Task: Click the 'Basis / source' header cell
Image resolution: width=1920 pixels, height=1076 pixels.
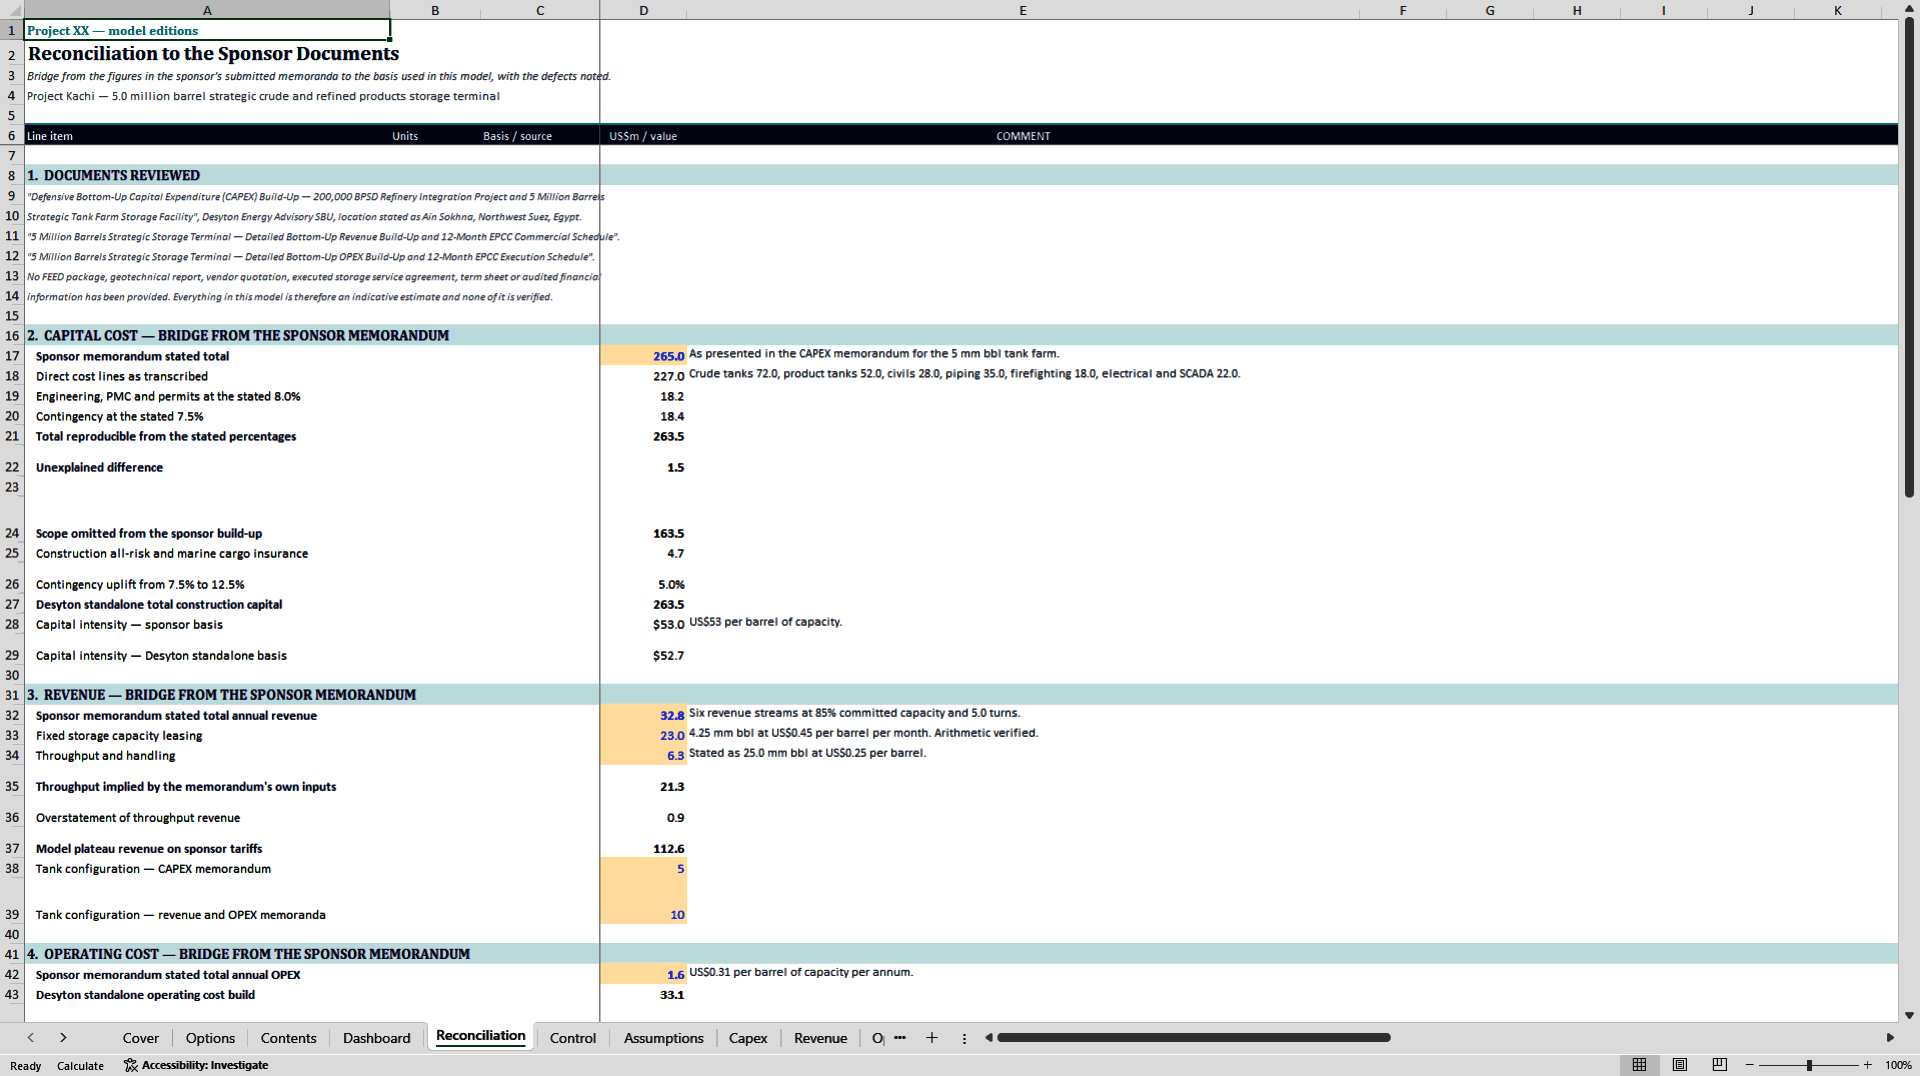Action: coord(517,136)
